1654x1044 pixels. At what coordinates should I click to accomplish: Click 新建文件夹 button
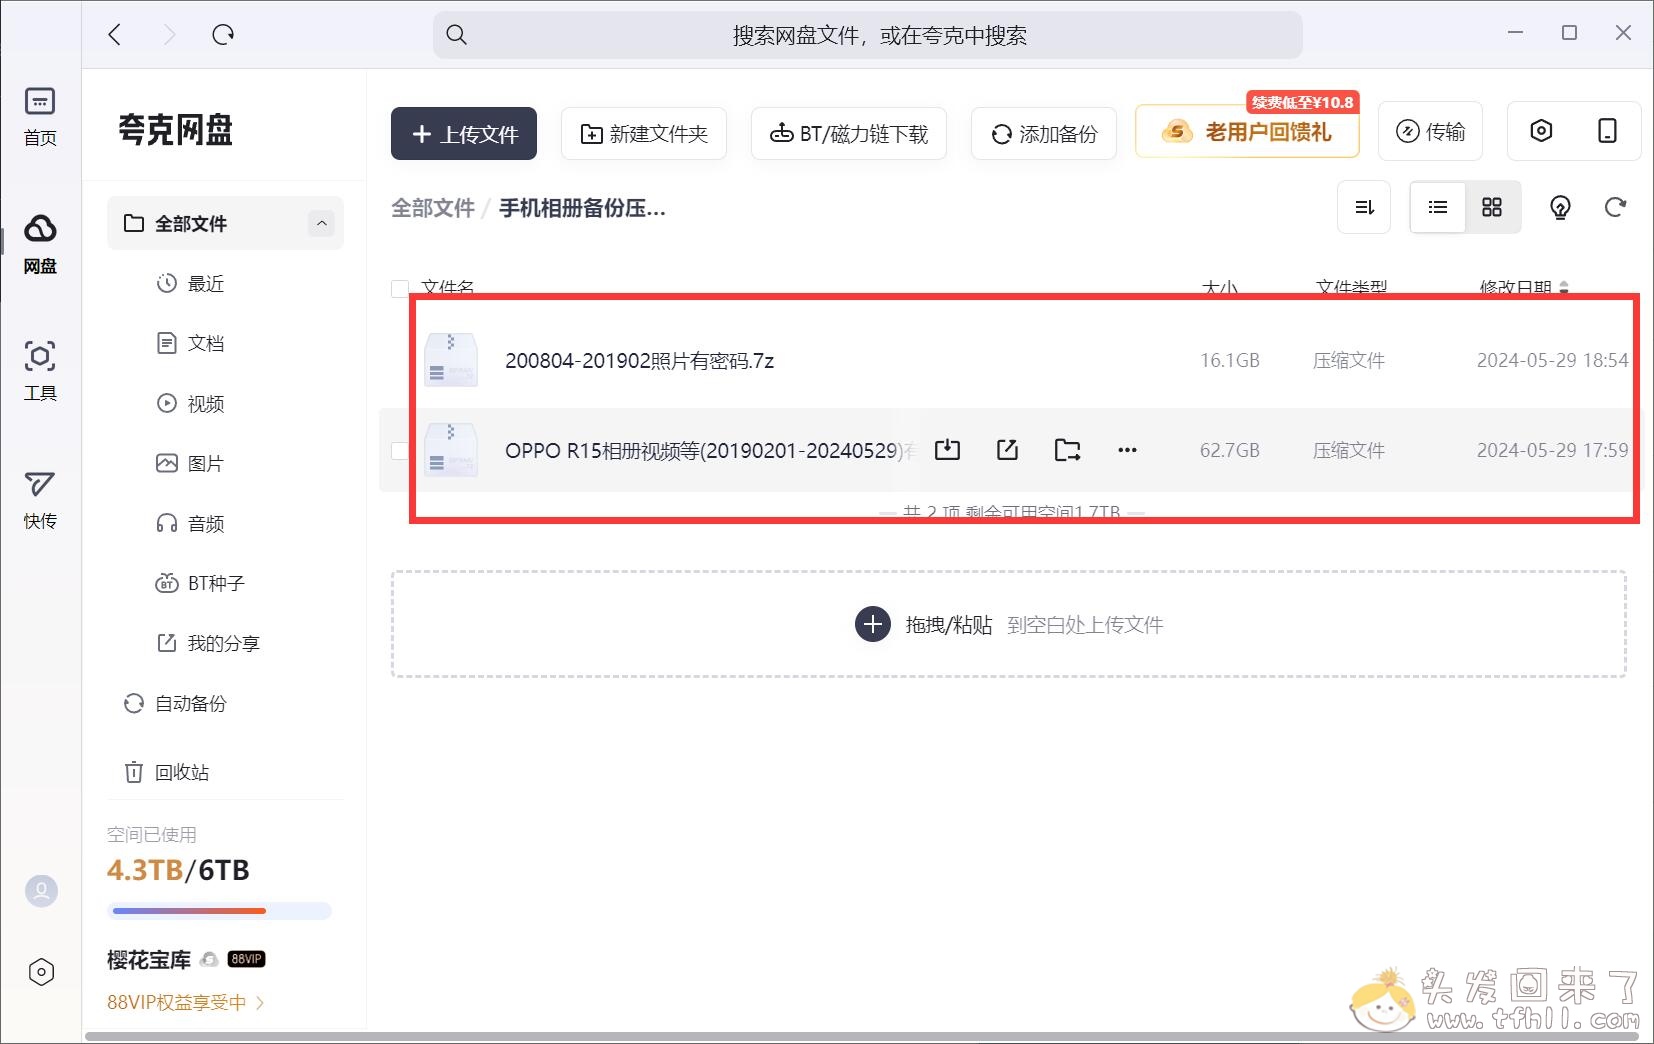click(x=644, y=133)
